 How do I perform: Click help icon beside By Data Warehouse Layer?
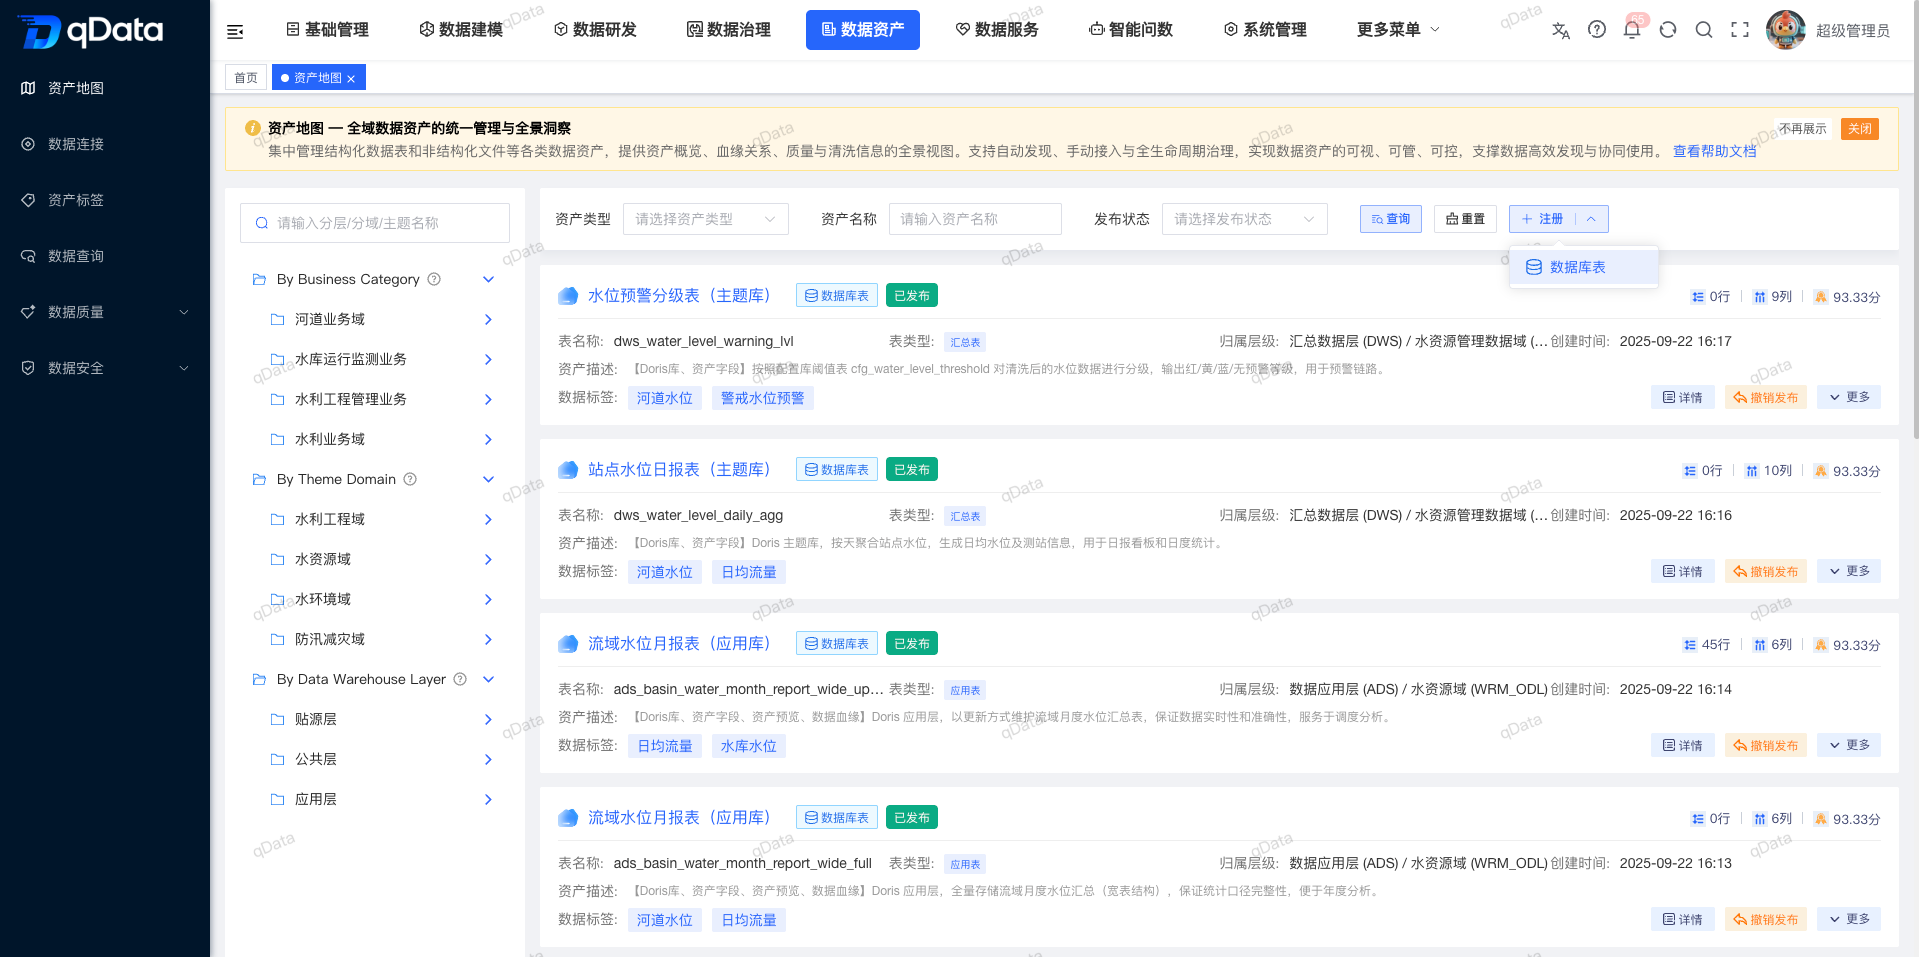(x=460, y=679)
